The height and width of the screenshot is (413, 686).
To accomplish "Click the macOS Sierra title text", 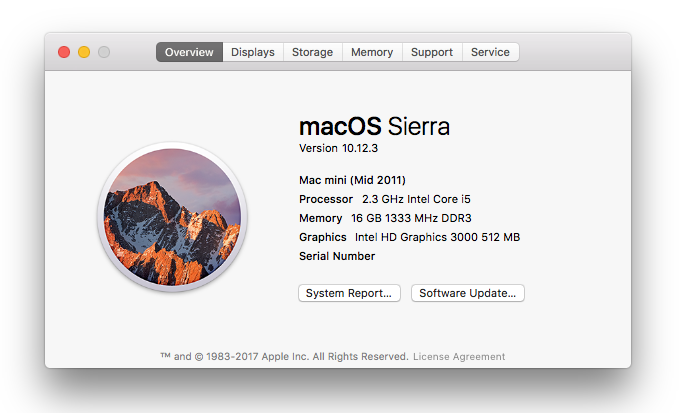I will 374,126.
